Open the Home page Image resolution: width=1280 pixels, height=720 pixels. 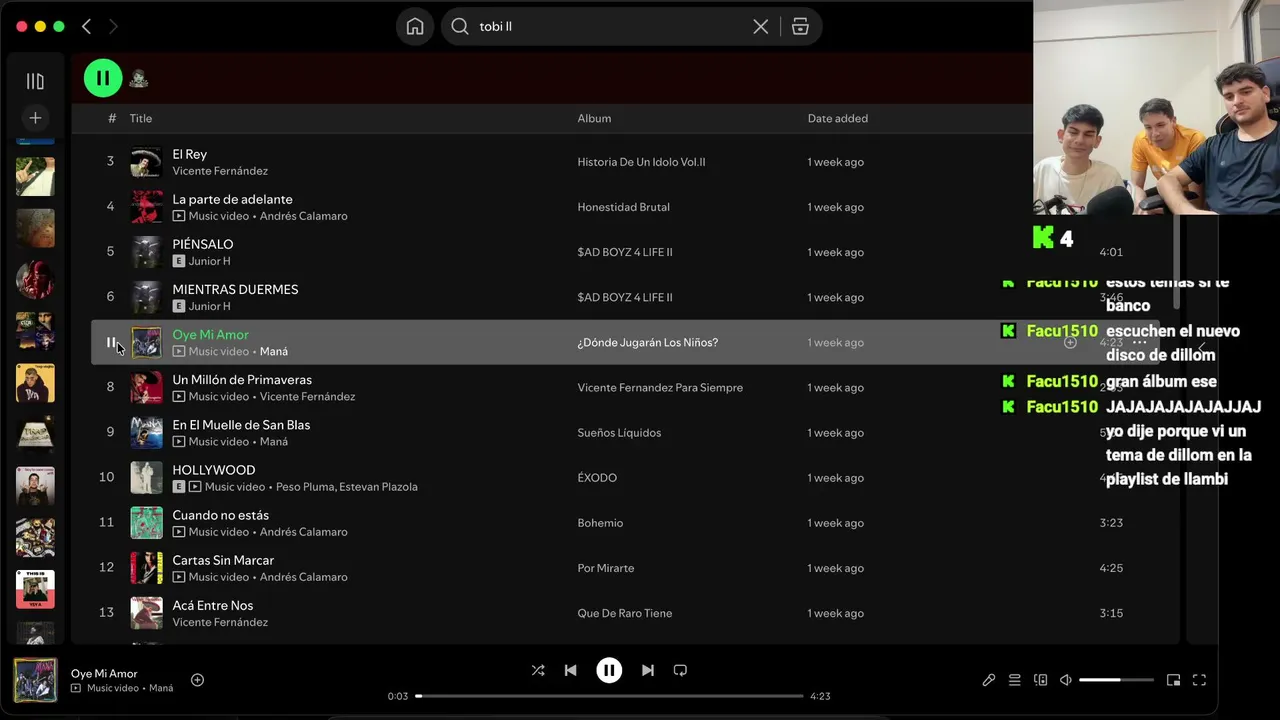[x=415, y=27]
